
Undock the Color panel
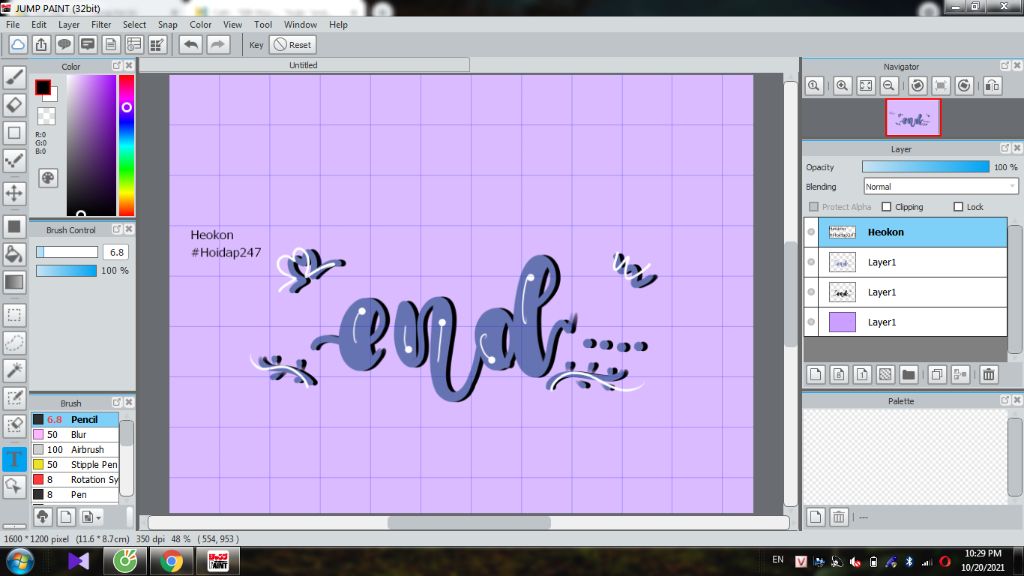point(116,66)
